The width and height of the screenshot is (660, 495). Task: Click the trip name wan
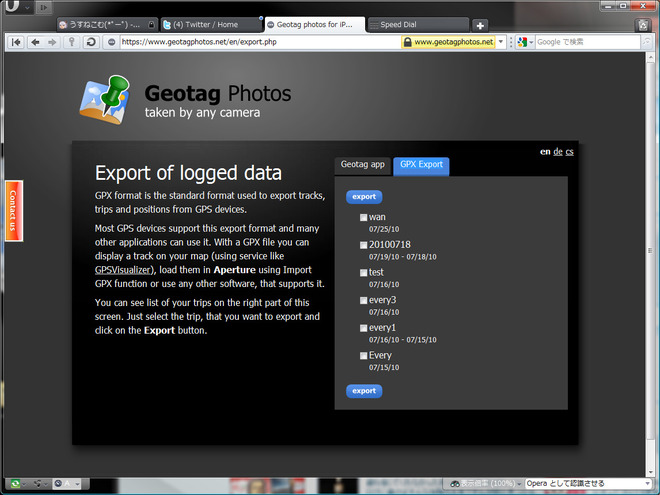point(377,217)
